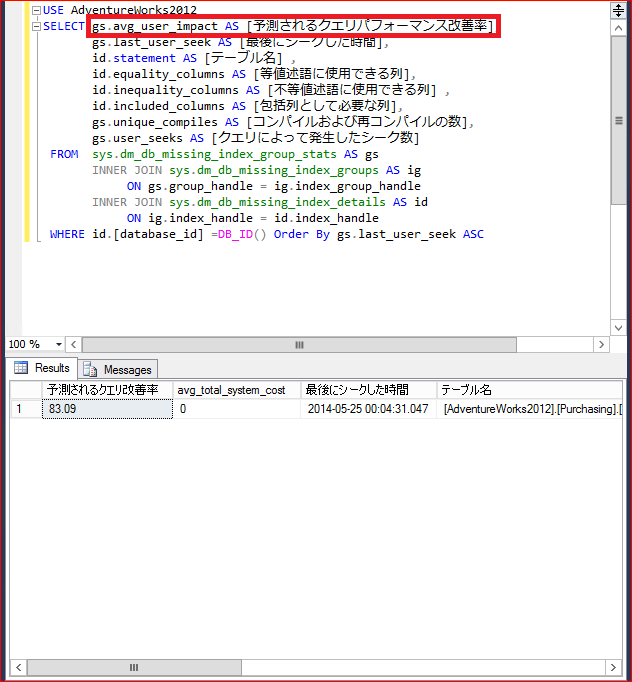The width and height of the screenshot is (632, 682).
Task: Click gs.last_user_seek in the select list
Action: (x=151, y=43)
